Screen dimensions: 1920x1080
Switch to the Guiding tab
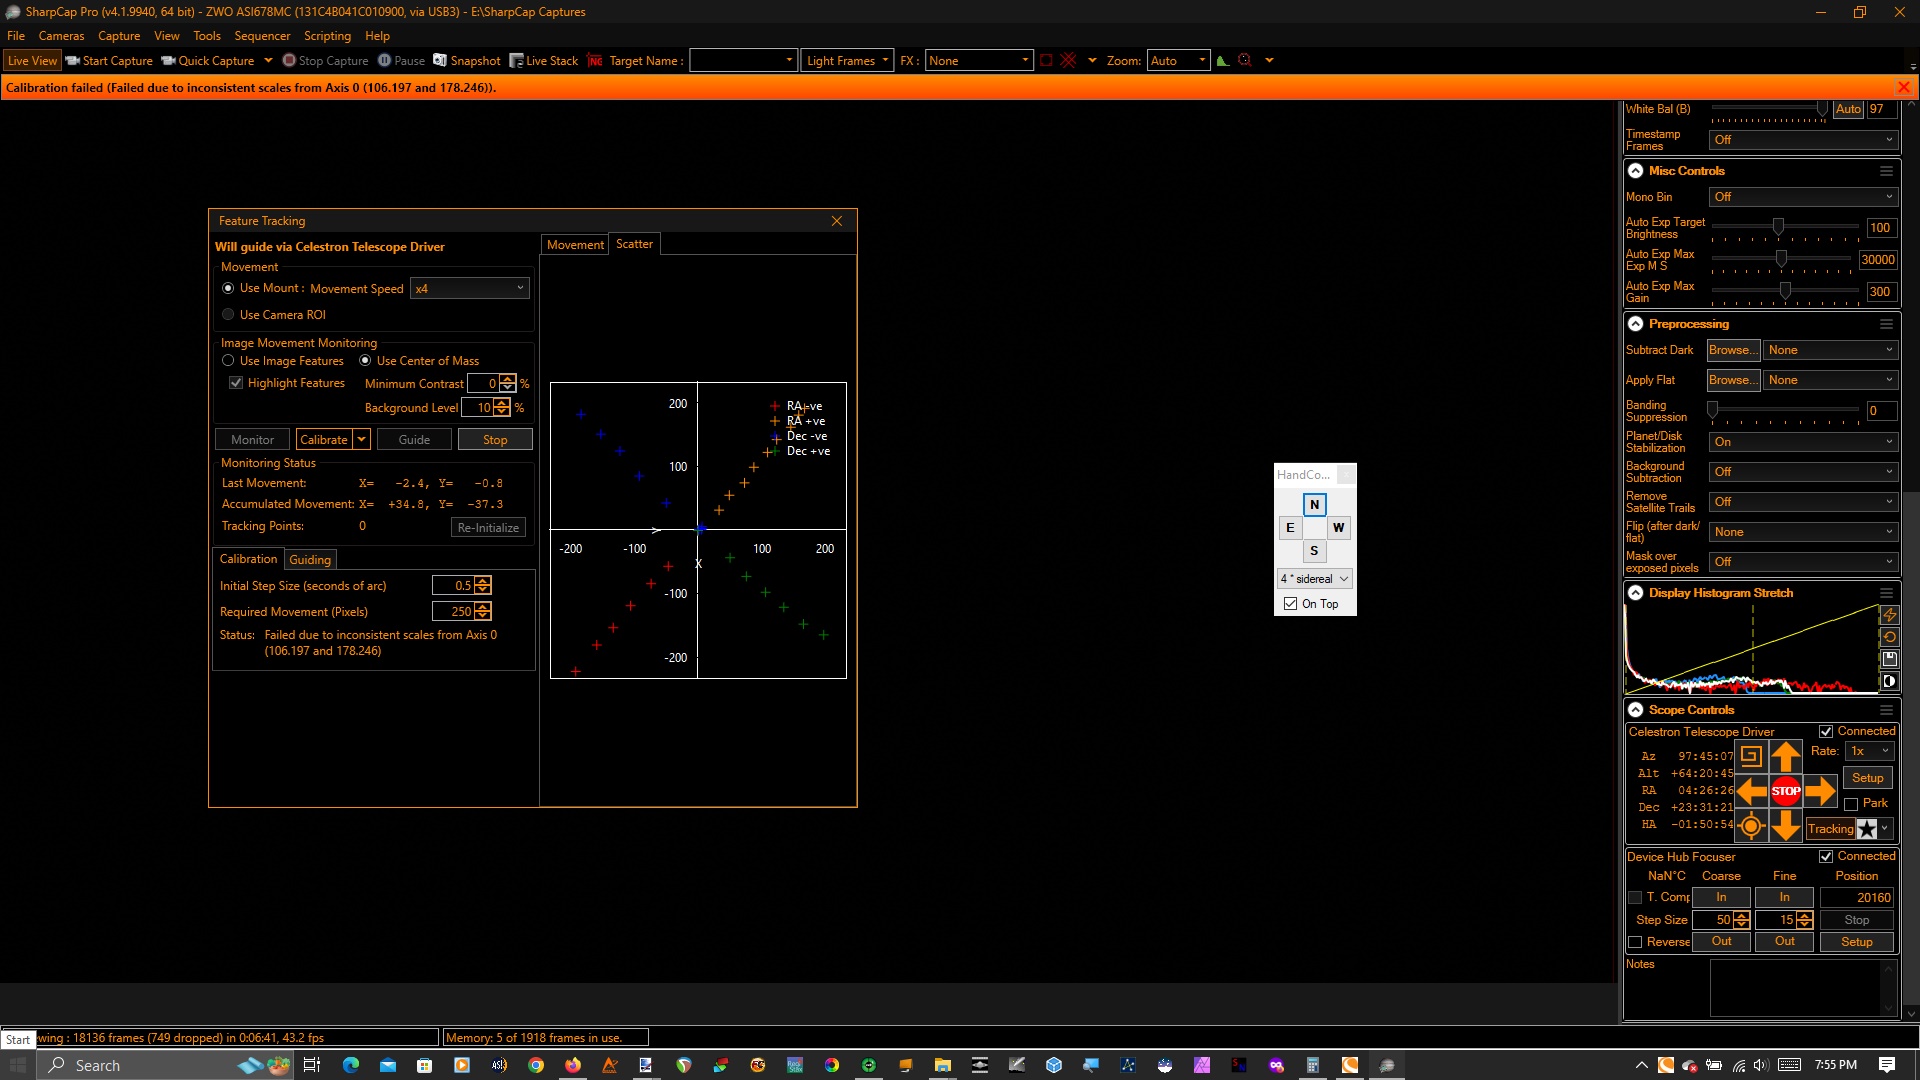pos(310,560)
